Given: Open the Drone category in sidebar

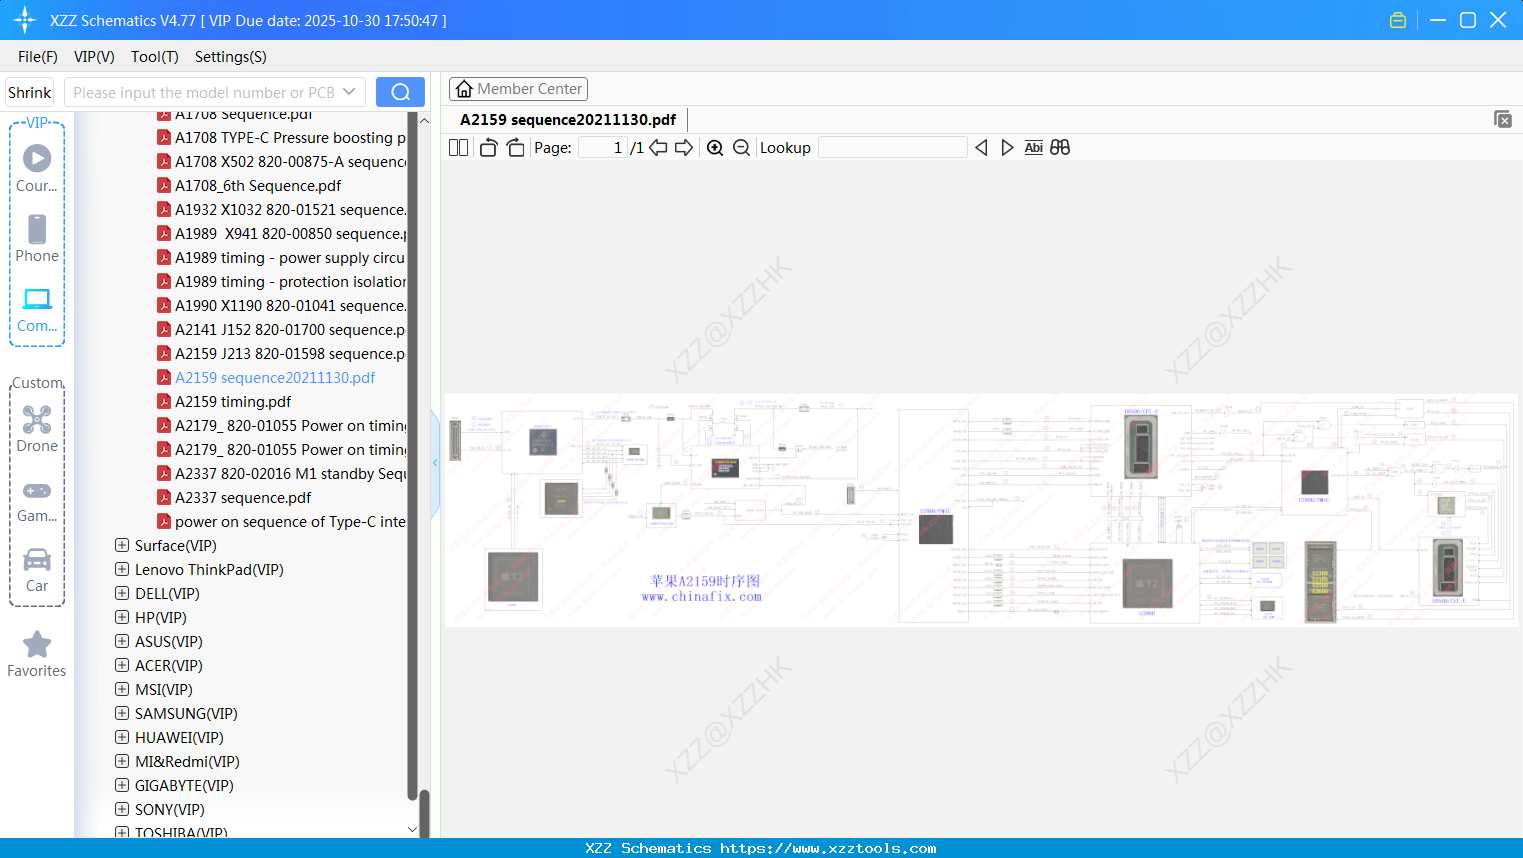Looking at the screenshot, I should (37, 429).
